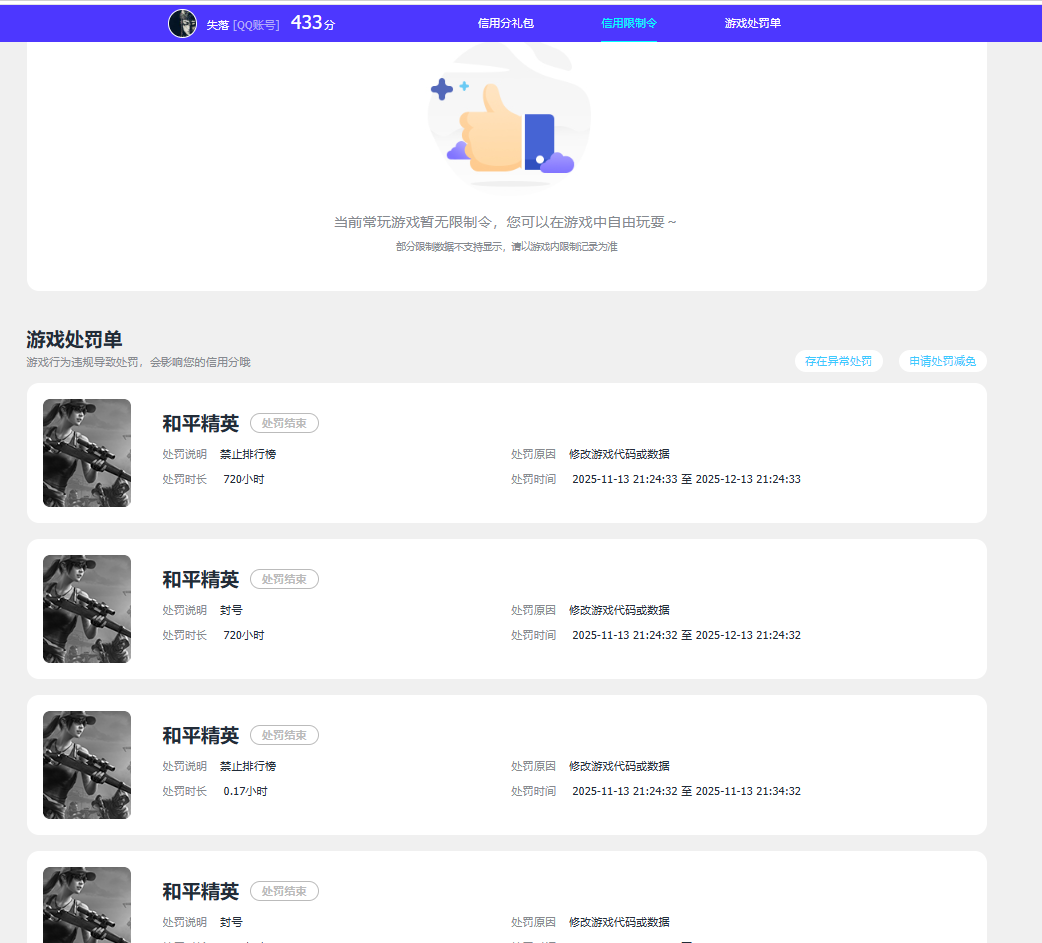Switch to the 游戏处罚单 tab

[752, 23]
